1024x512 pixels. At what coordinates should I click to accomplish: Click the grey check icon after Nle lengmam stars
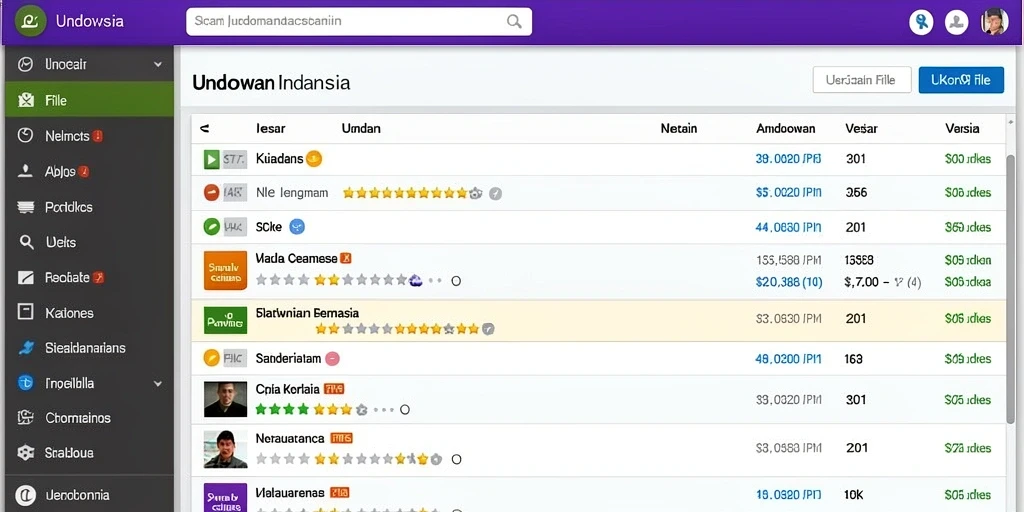496,193
